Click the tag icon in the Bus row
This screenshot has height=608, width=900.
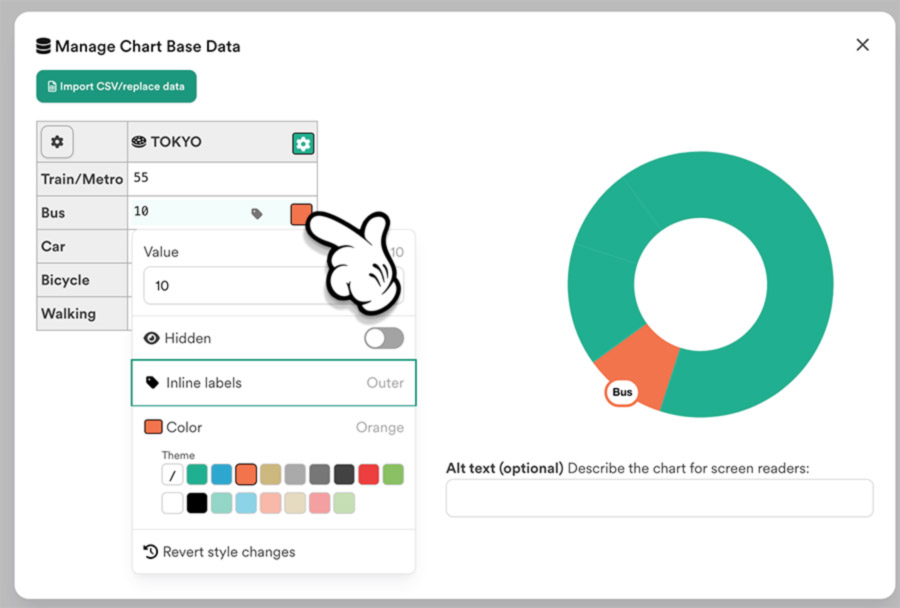click(x=257, y=214)
